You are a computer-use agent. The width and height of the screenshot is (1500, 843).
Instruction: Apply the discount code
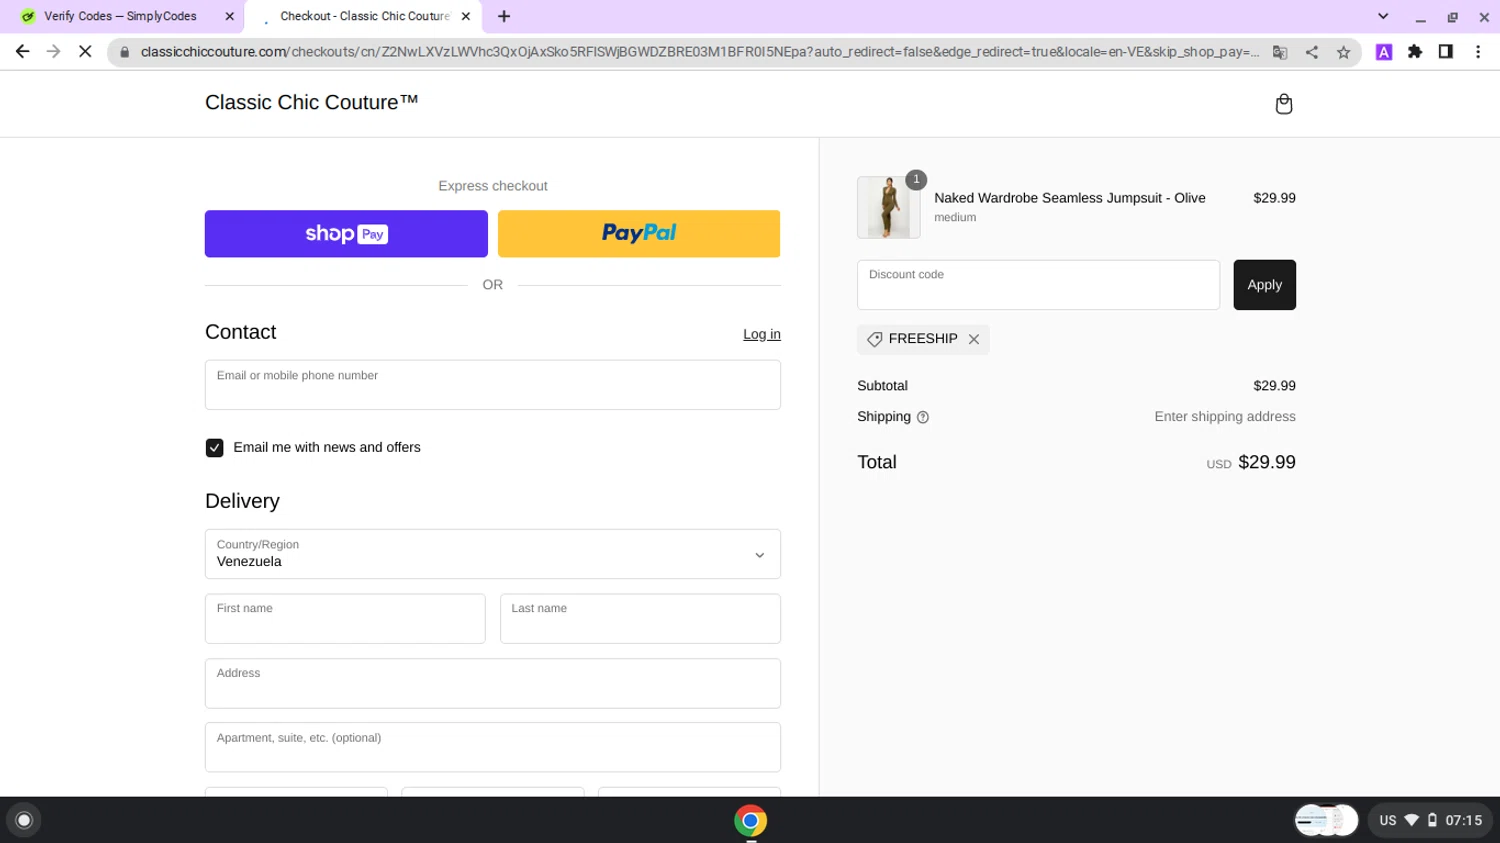[x=1264, y=285]
